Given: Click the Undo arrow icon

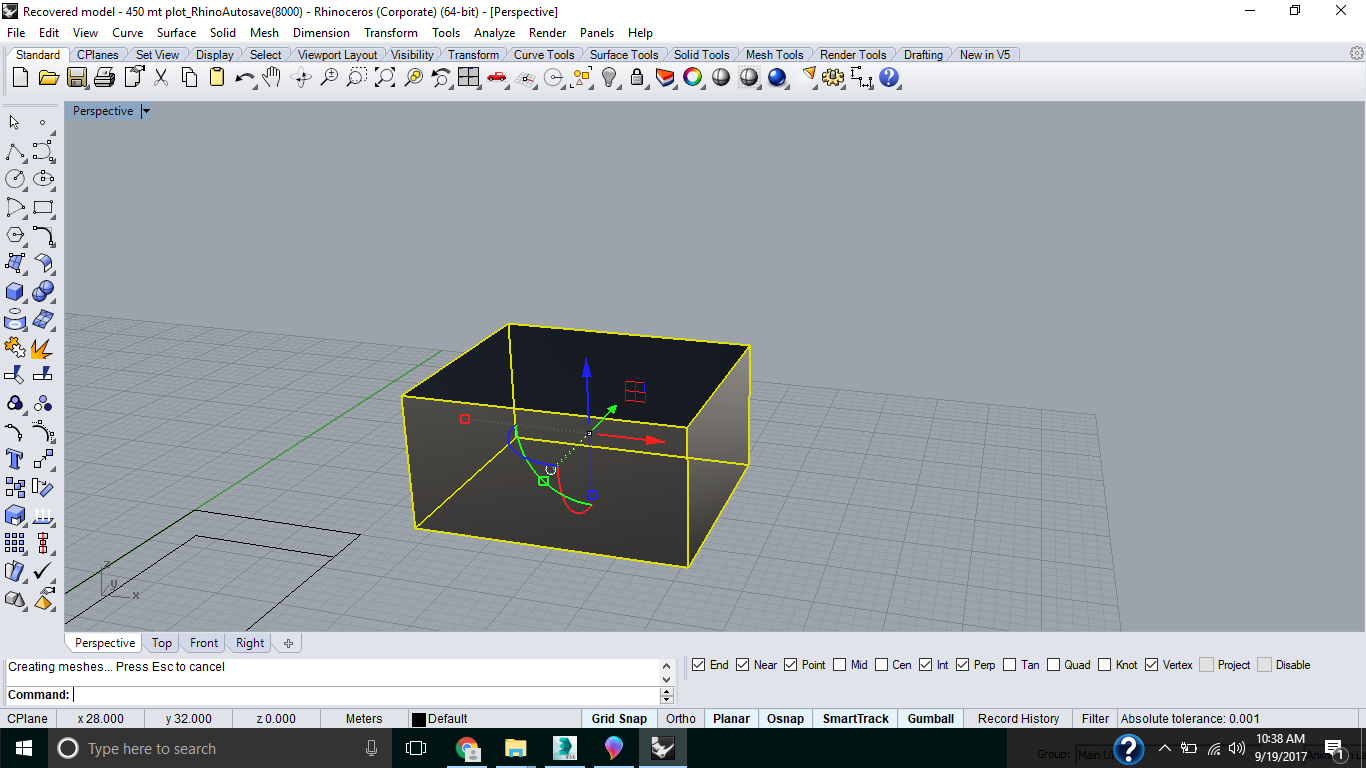Looking at the screenshot, I should pos(244,77).
